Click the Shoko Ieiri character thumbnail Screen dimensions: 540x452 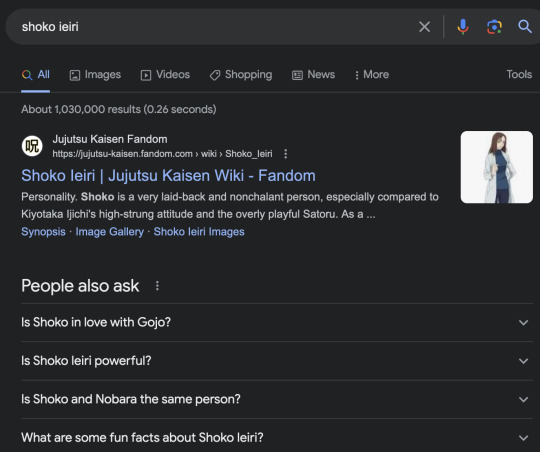[497, 167]
